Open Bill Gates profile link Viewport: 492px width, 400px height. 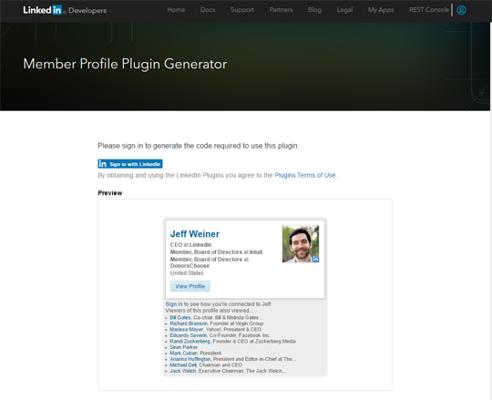click(180, 317)
